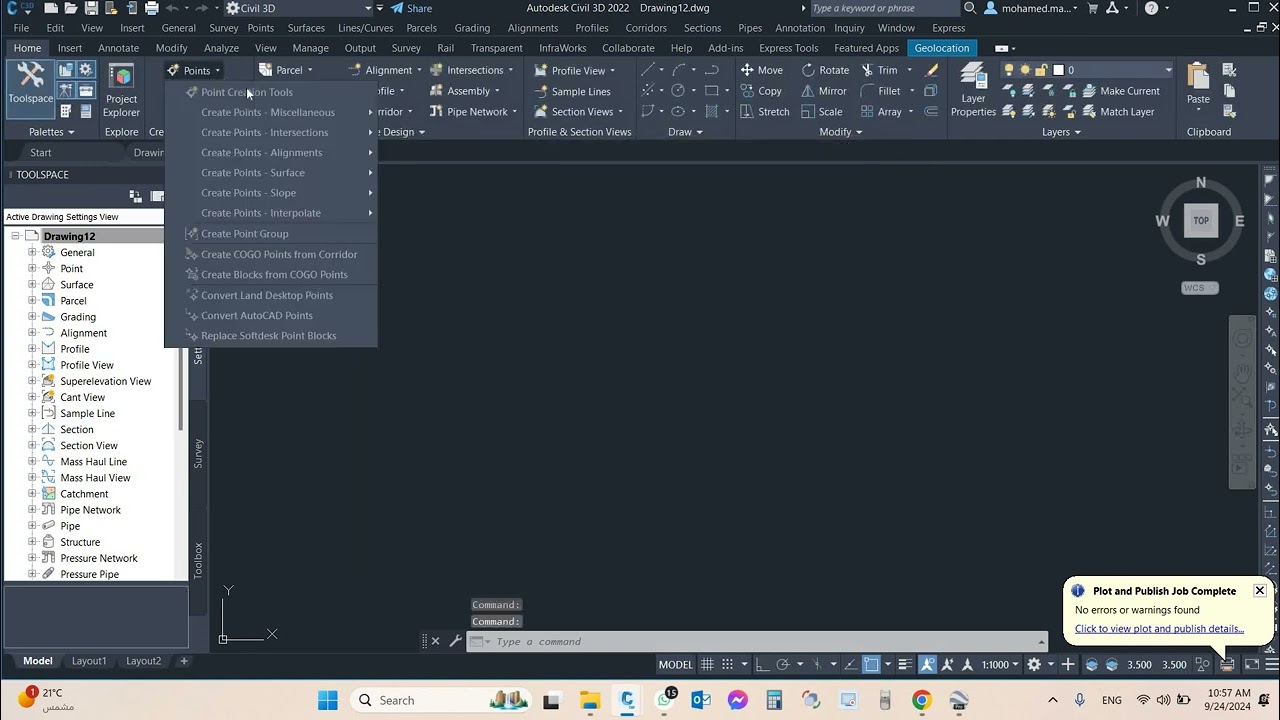This screenshot has height=720, width=1280.
Task: Click the Sample Lines tool
Action: tap(571, 91)
